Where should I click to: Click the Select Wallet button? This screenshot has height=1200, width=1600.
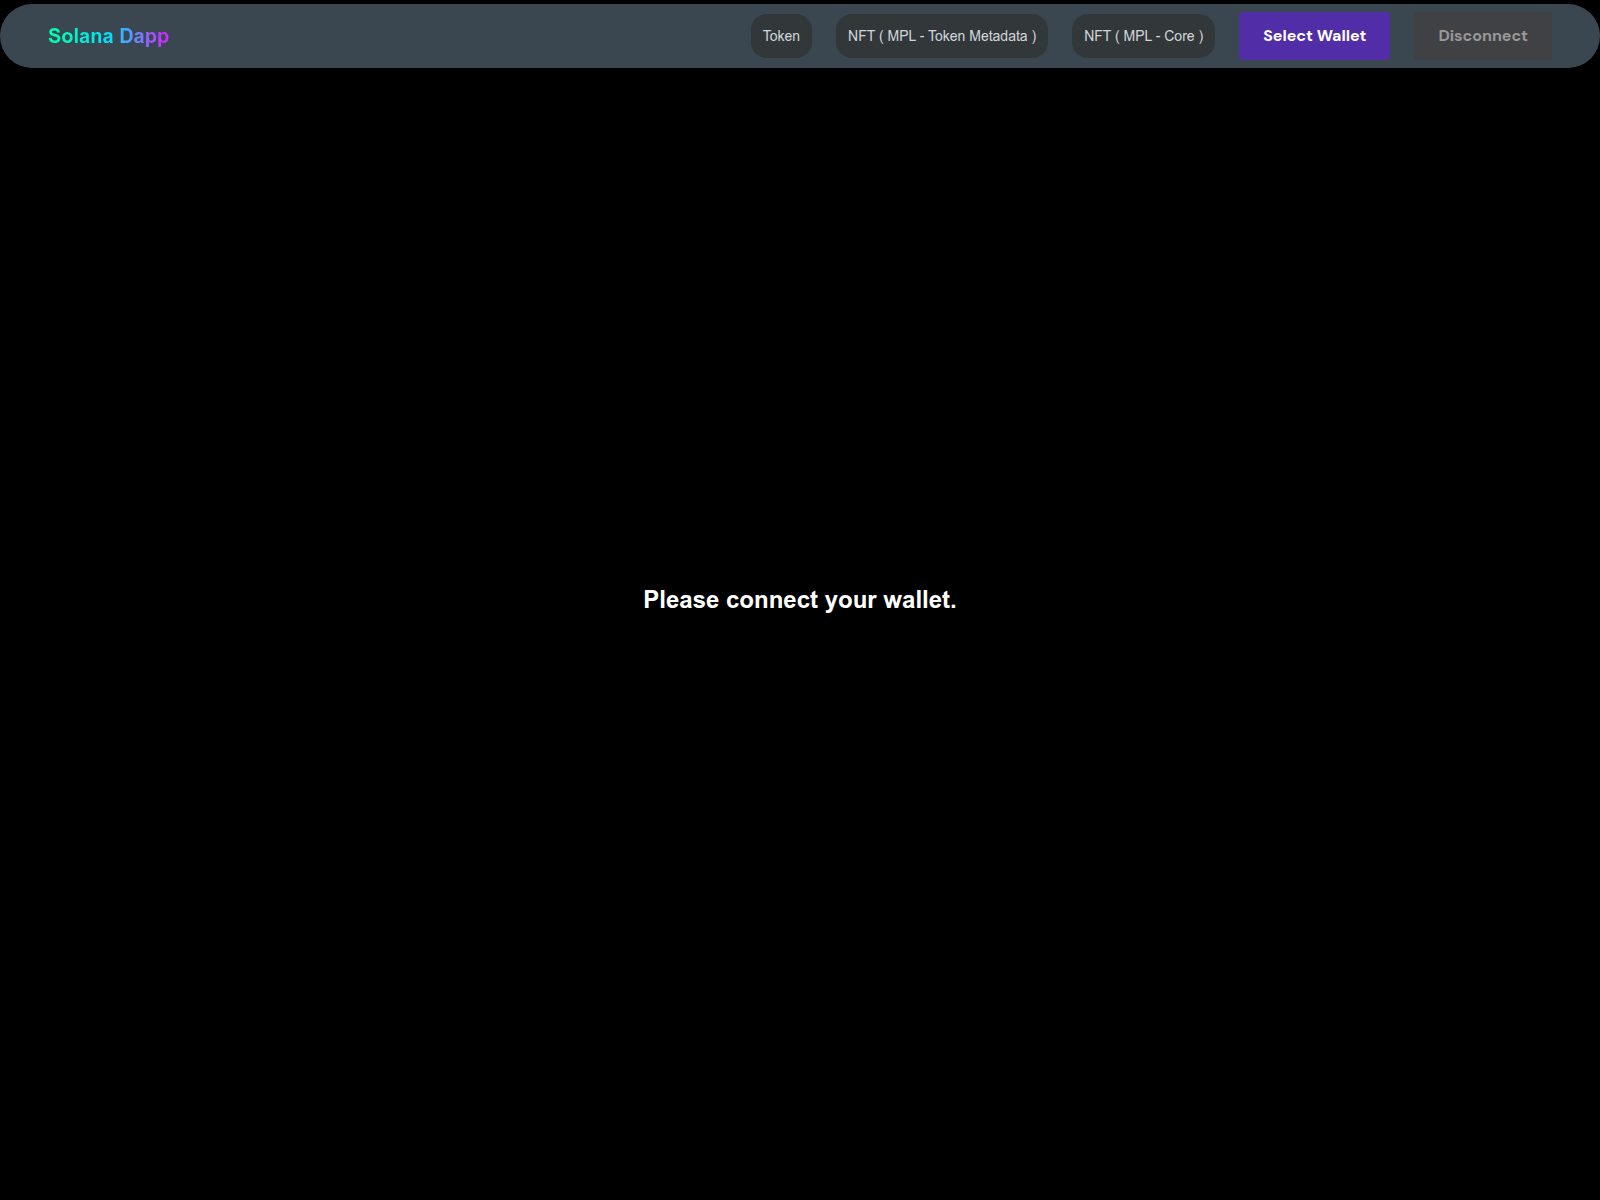pyautogui.click(x=1314, y=36)
